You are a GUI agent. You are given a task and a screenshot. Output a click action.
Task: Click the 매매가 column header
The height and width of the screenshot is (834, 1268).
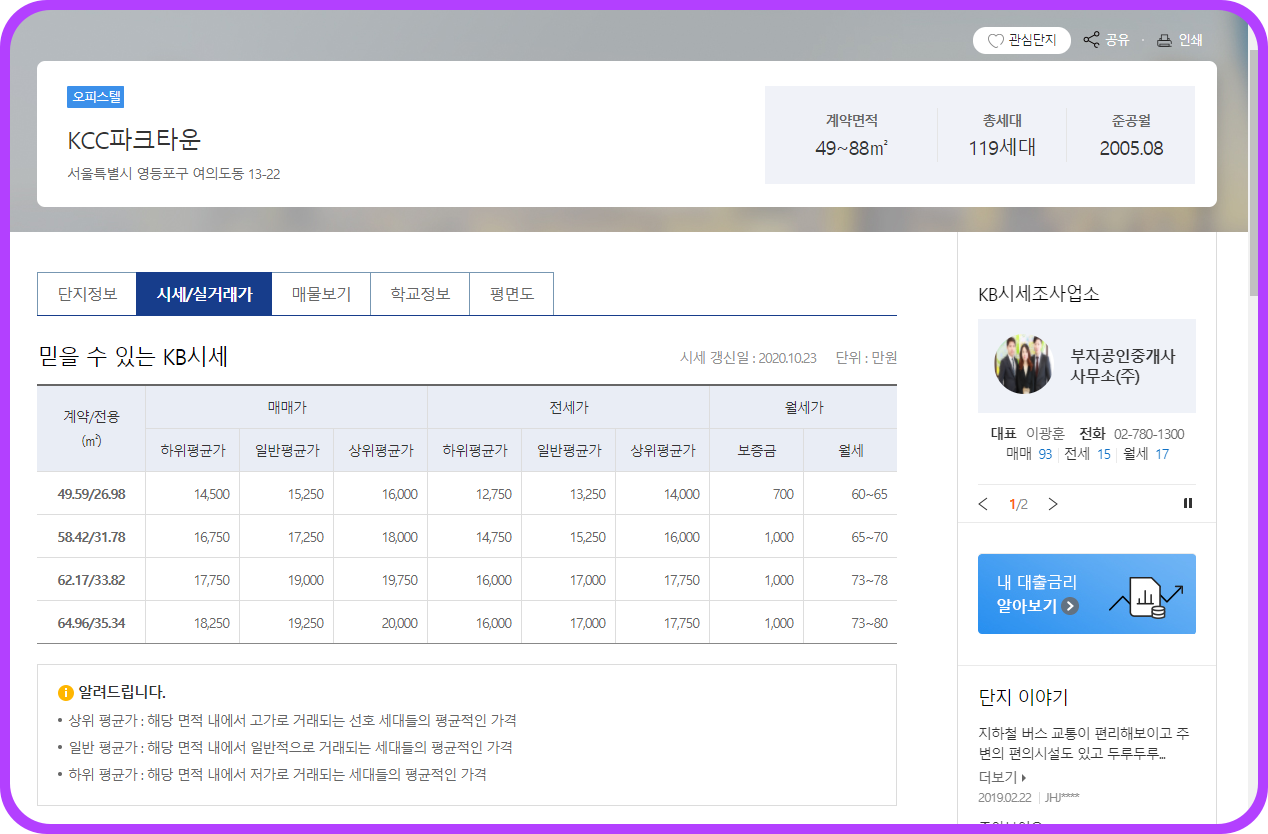click(x=287, y=407)
